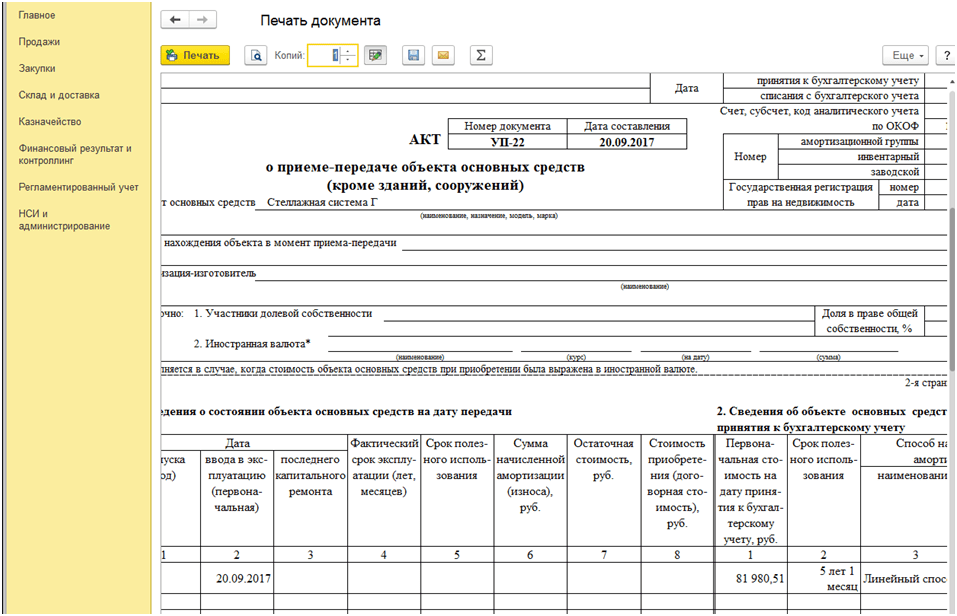This screenshot has height=616, width=957.
Task: Select Склад и доставка in sidebar
Action: [59, 95]
